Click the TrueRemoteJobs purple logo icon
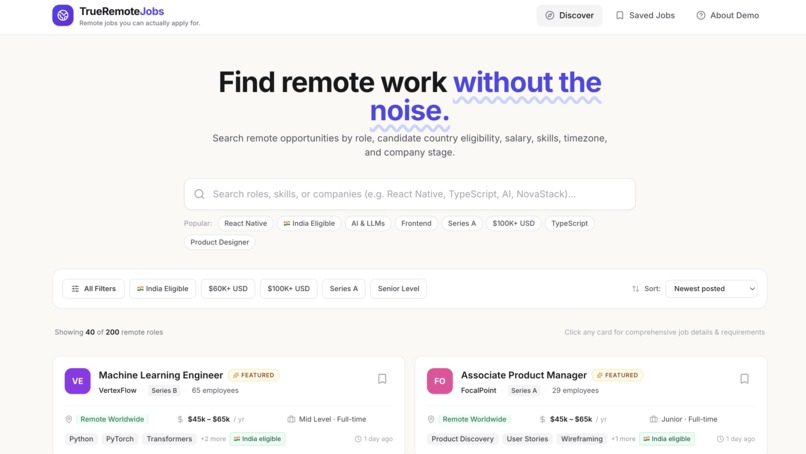 click(x=63, y=15)
